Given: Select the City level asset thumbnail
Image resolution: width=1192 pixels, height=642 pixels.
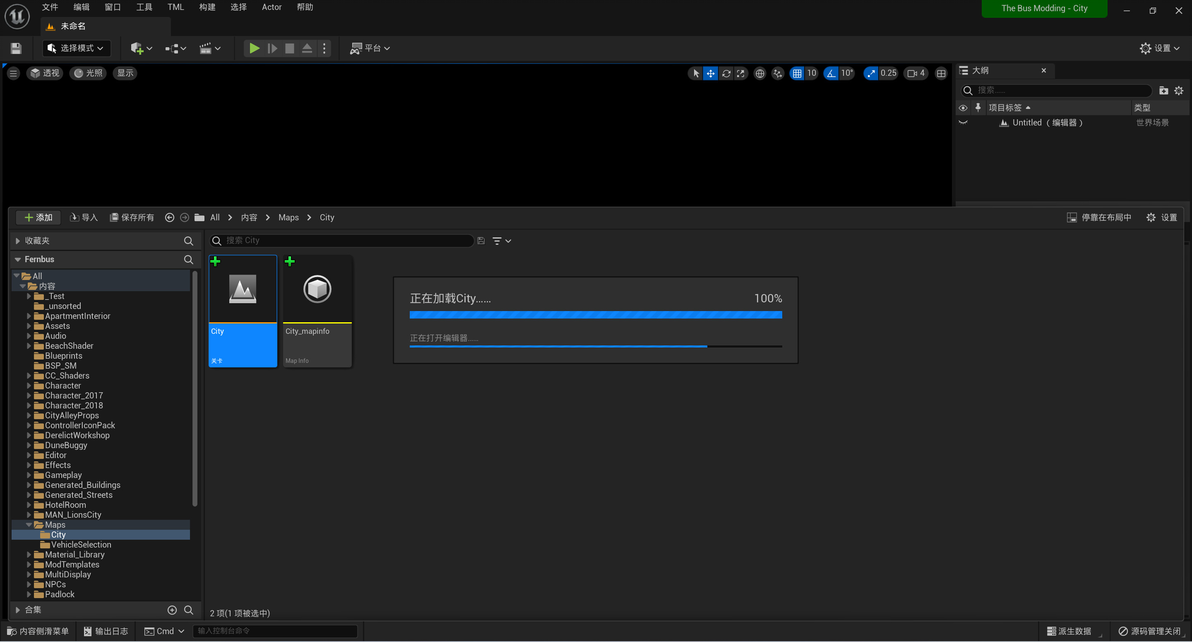Looking at the screenshot, I should click(x=243, y=311).
